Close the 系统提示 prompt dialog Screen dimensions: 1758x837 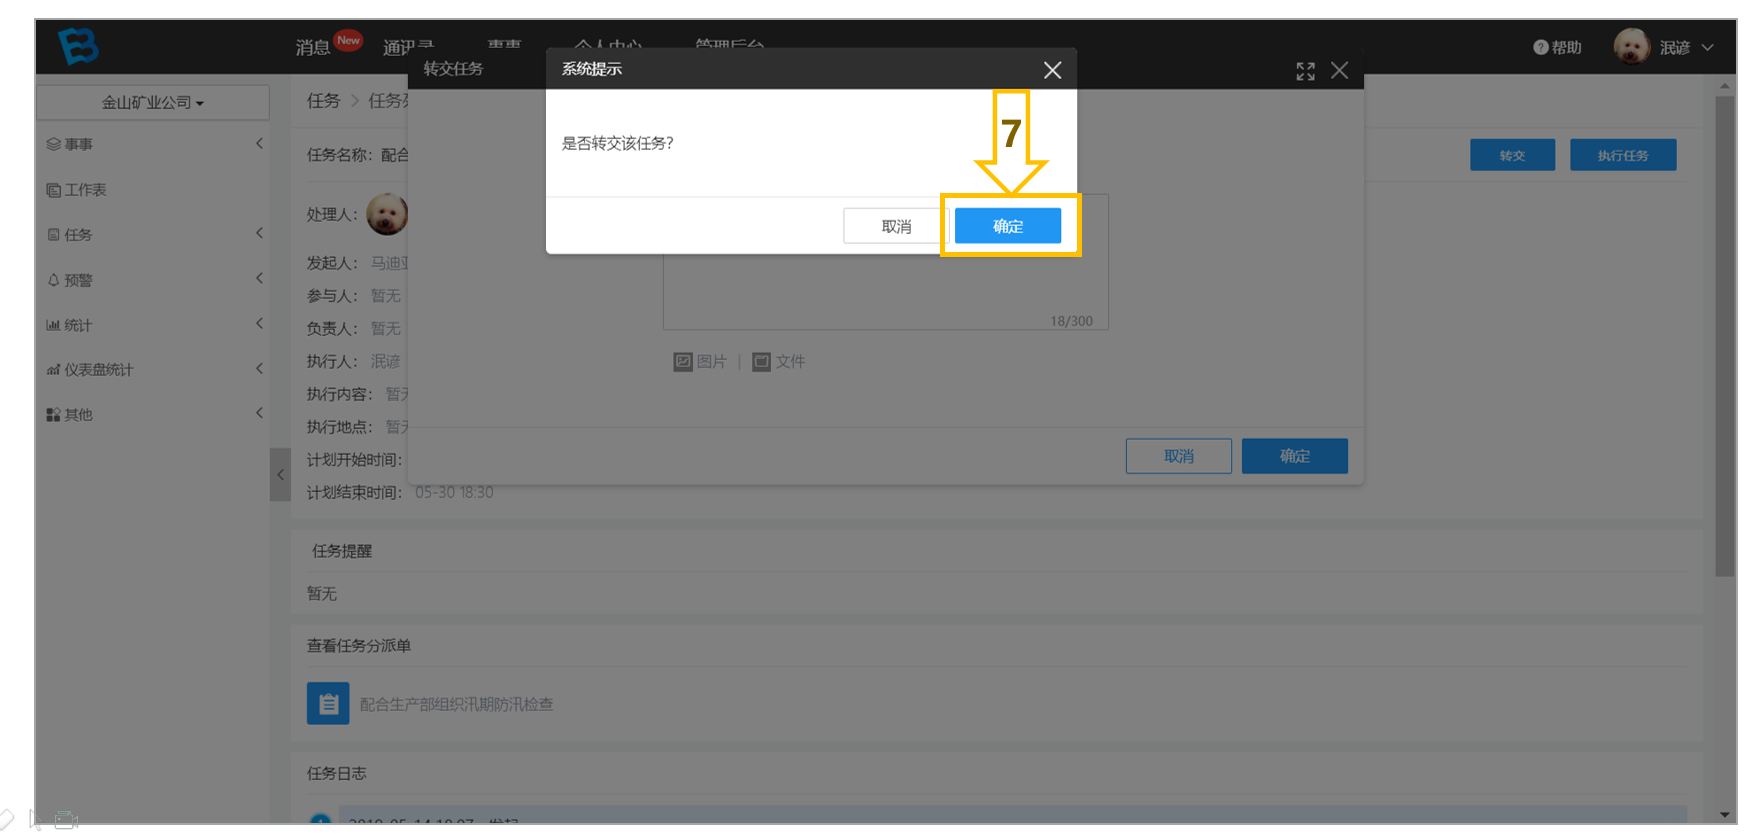click(1052, 70)
